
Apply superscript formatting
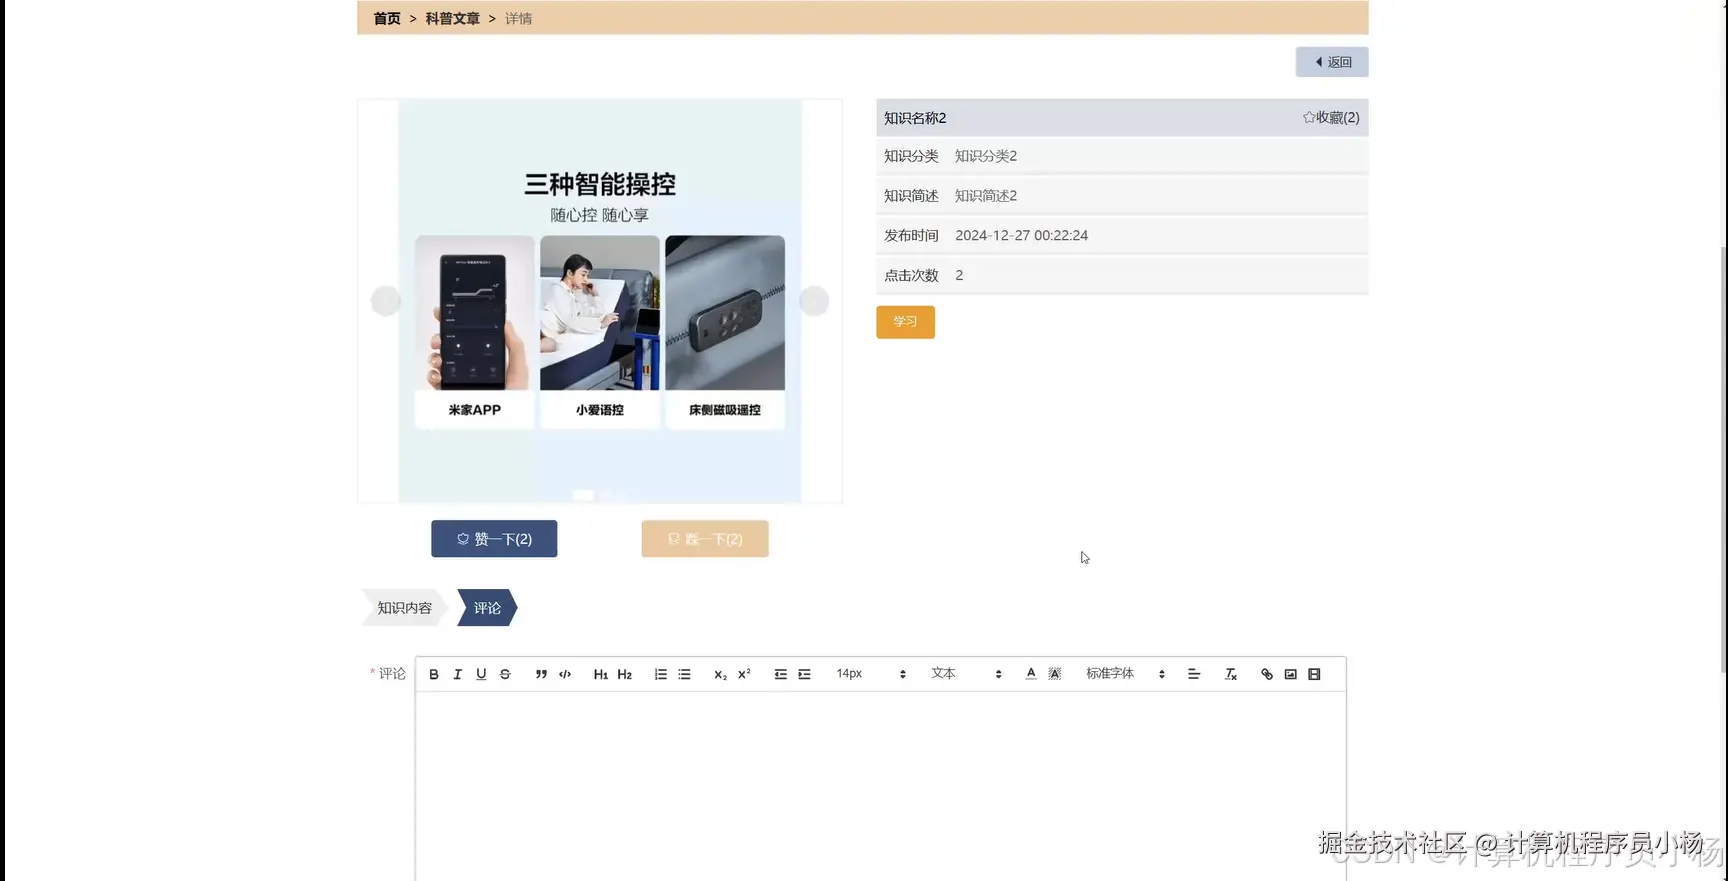pos(744,674)
